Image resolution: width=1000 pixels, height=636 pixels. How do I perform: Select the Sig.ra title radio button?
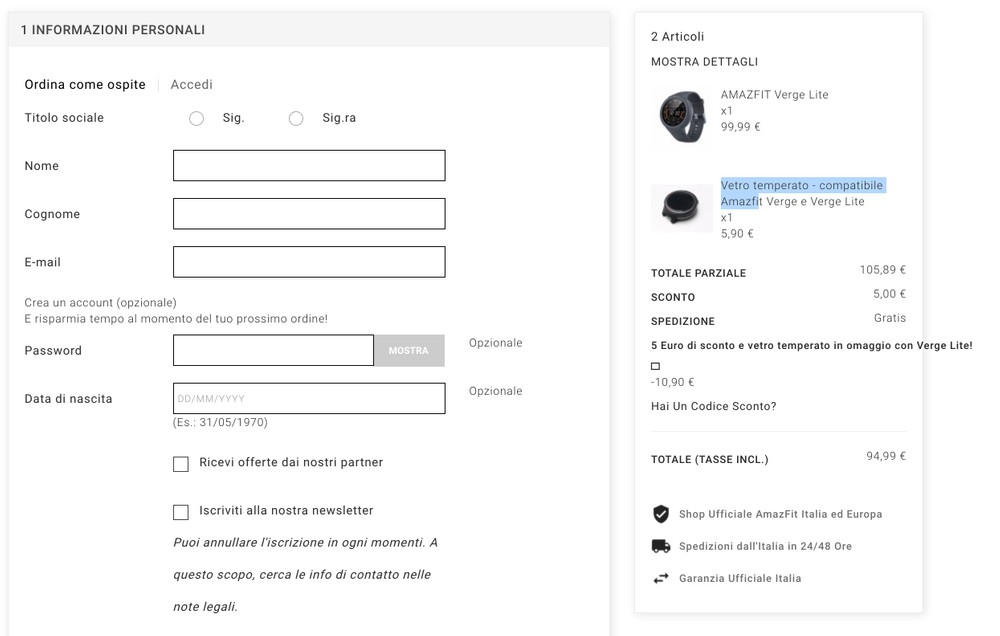tap(296, 118)
